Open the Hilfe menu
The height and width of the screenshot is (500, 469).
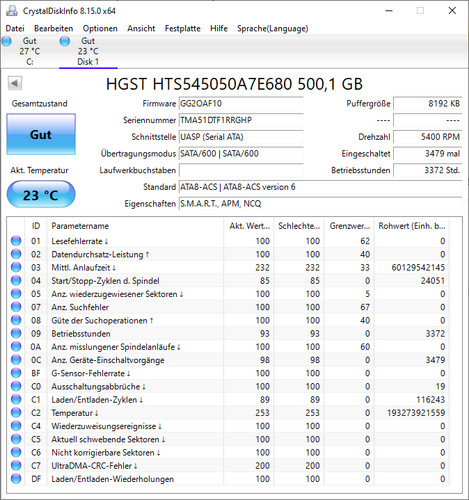click(219, 28)
